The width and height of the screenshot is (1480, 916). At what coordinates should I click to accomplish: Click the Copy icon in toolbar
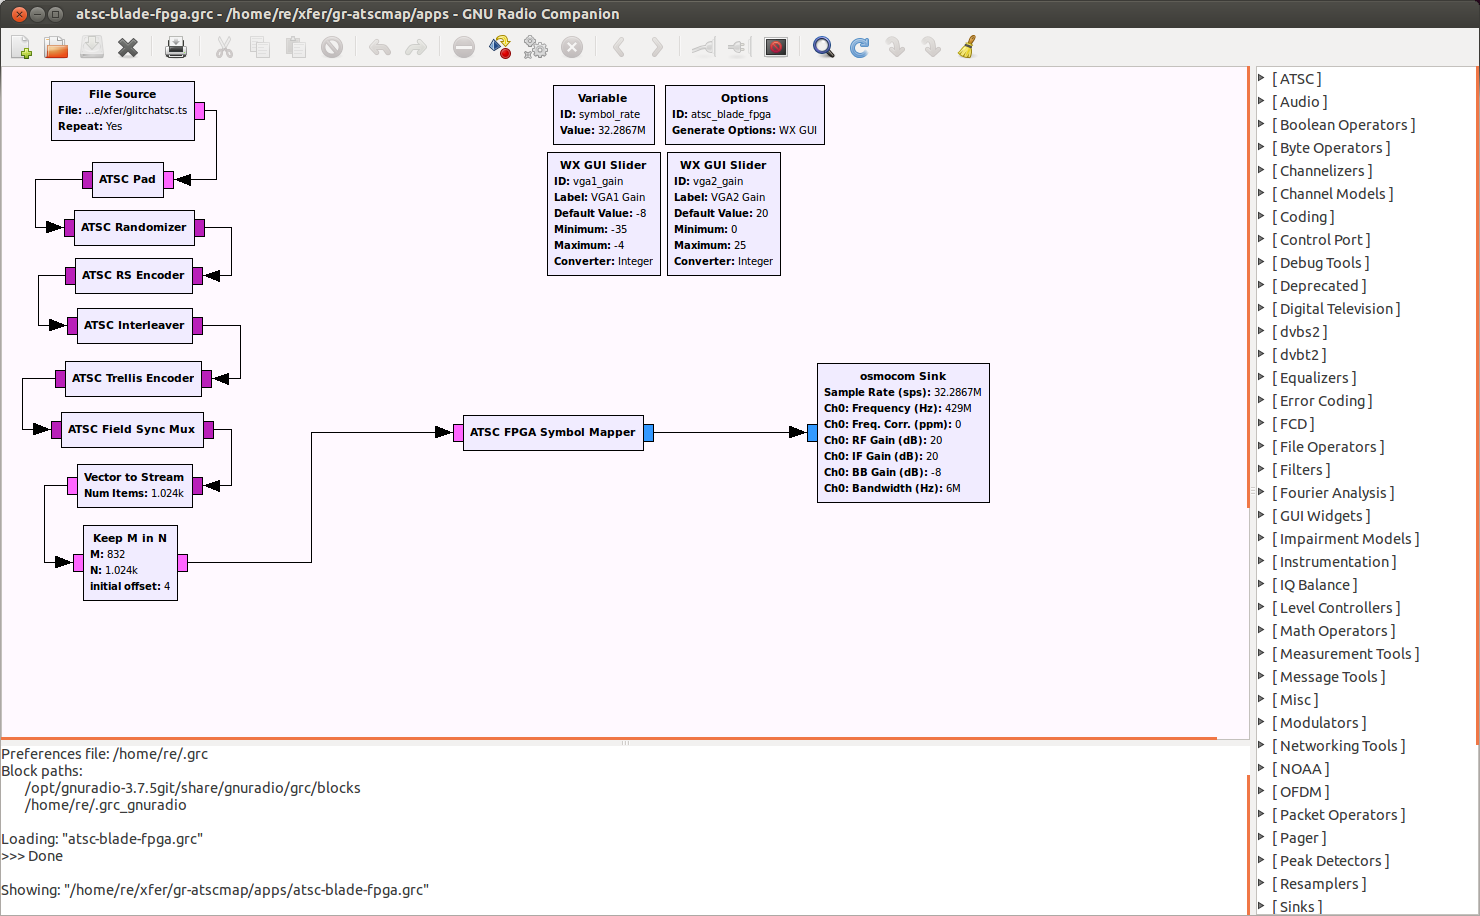point(260,47)
